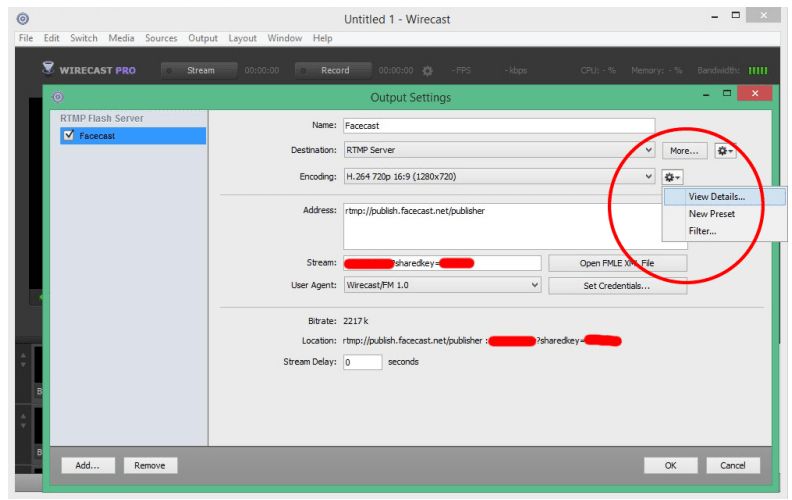Click the Name input field
The image size is (792, 500).
coord(499,126)
